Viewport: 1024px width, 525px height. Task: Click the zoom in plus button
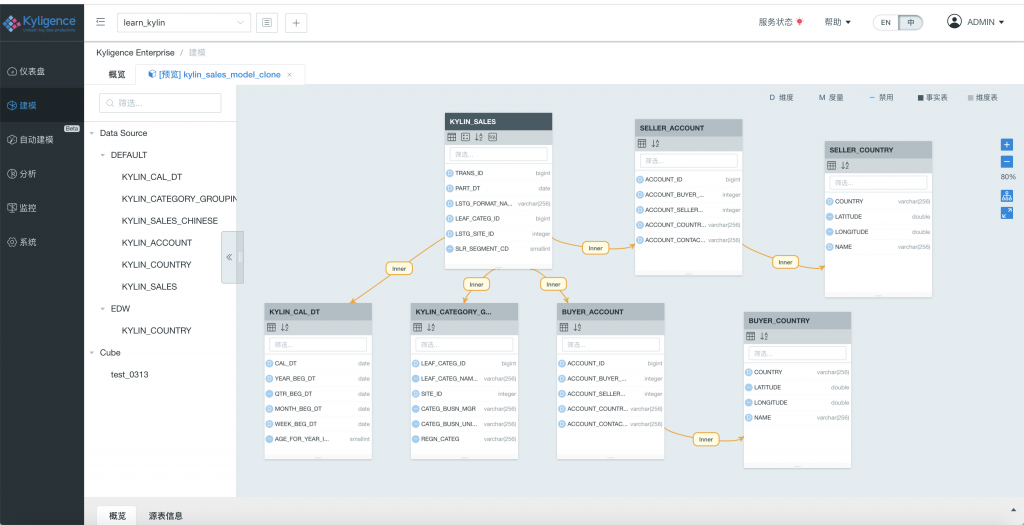pyautogui.click(x=1007, y=145)
